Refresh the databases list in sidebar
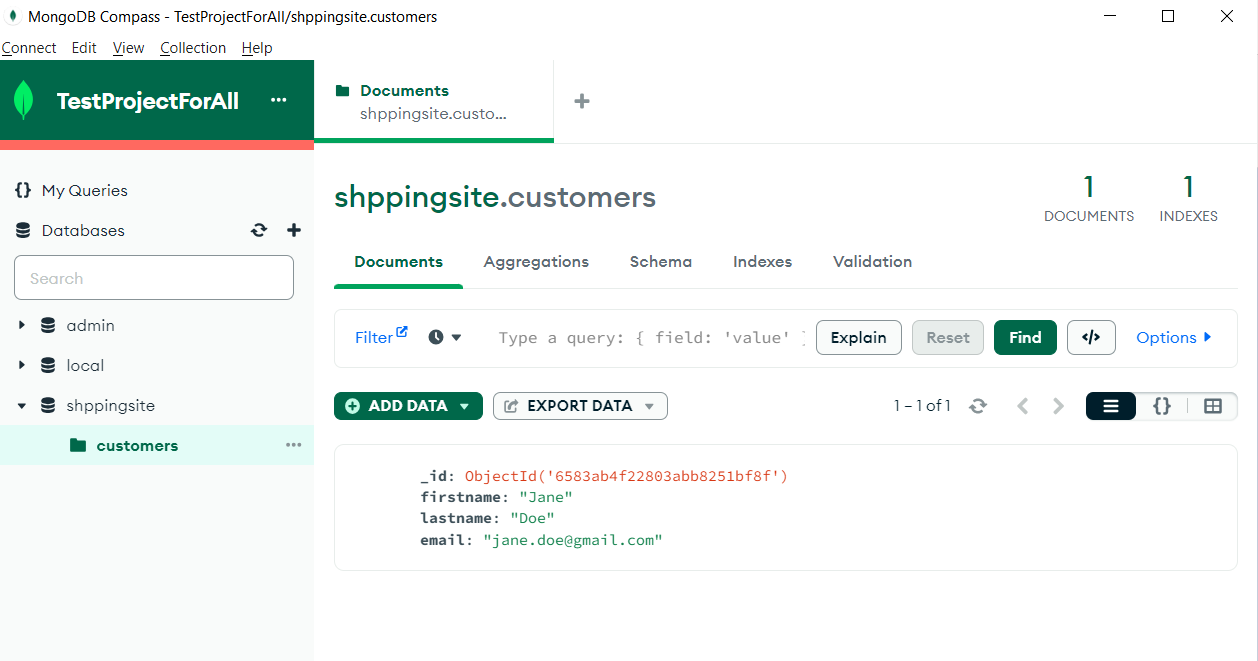This screenshot has height=661, width=1258. (x=259, y=230)
